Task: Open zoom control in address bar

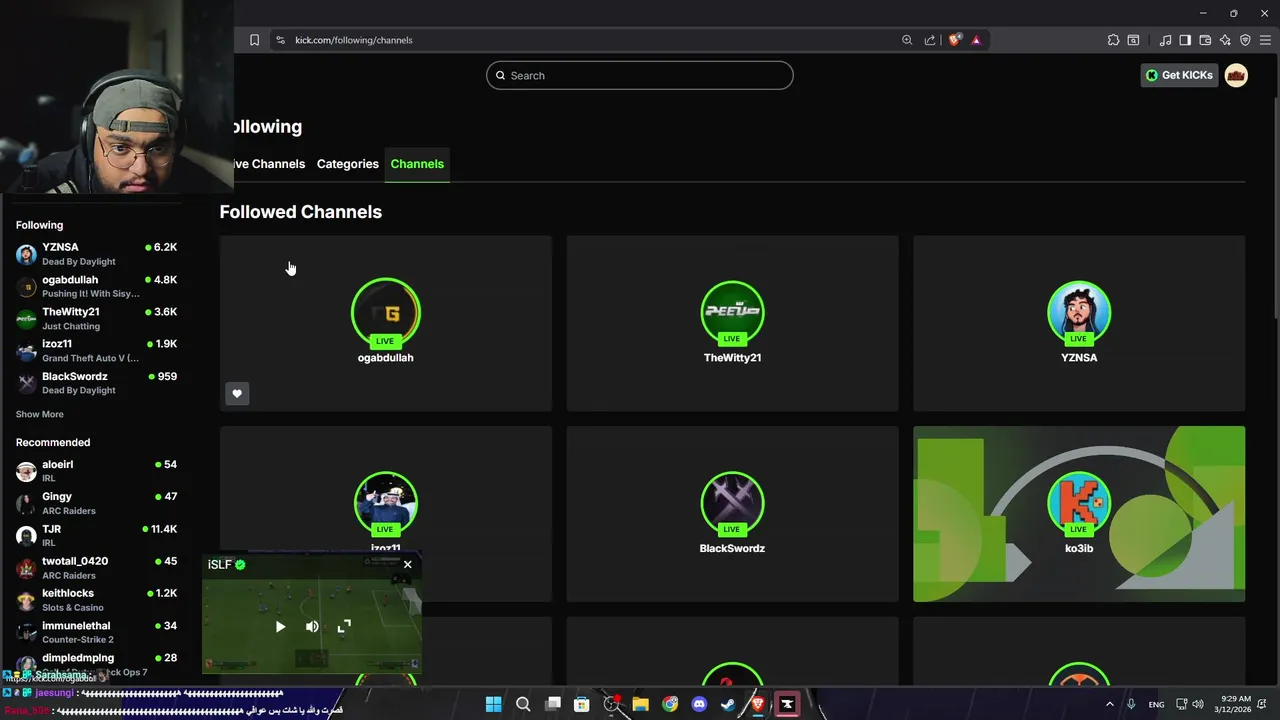Action: (x=907, y=40)
